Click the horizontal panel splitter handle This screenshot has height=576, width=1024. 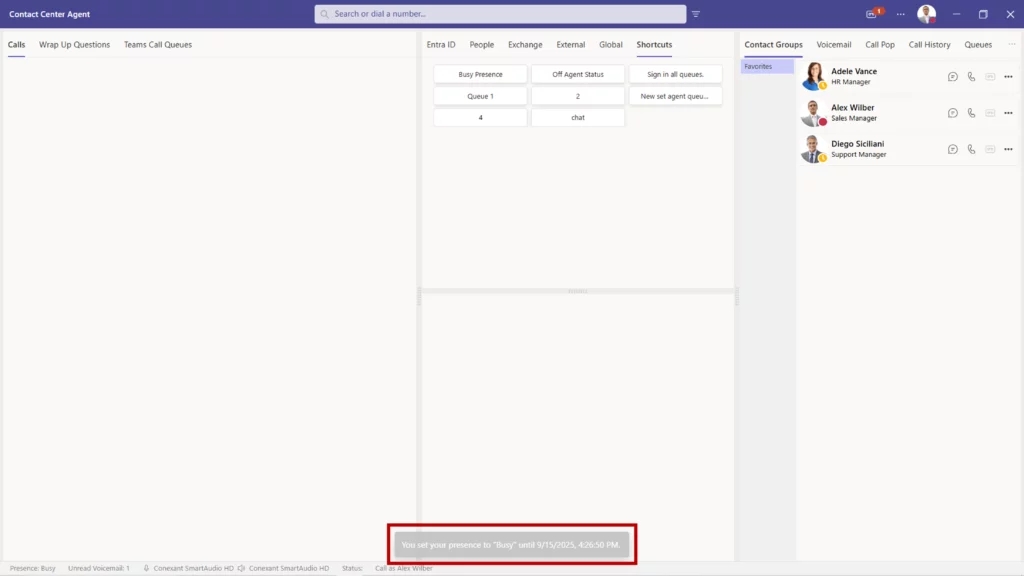click(578, 291)
